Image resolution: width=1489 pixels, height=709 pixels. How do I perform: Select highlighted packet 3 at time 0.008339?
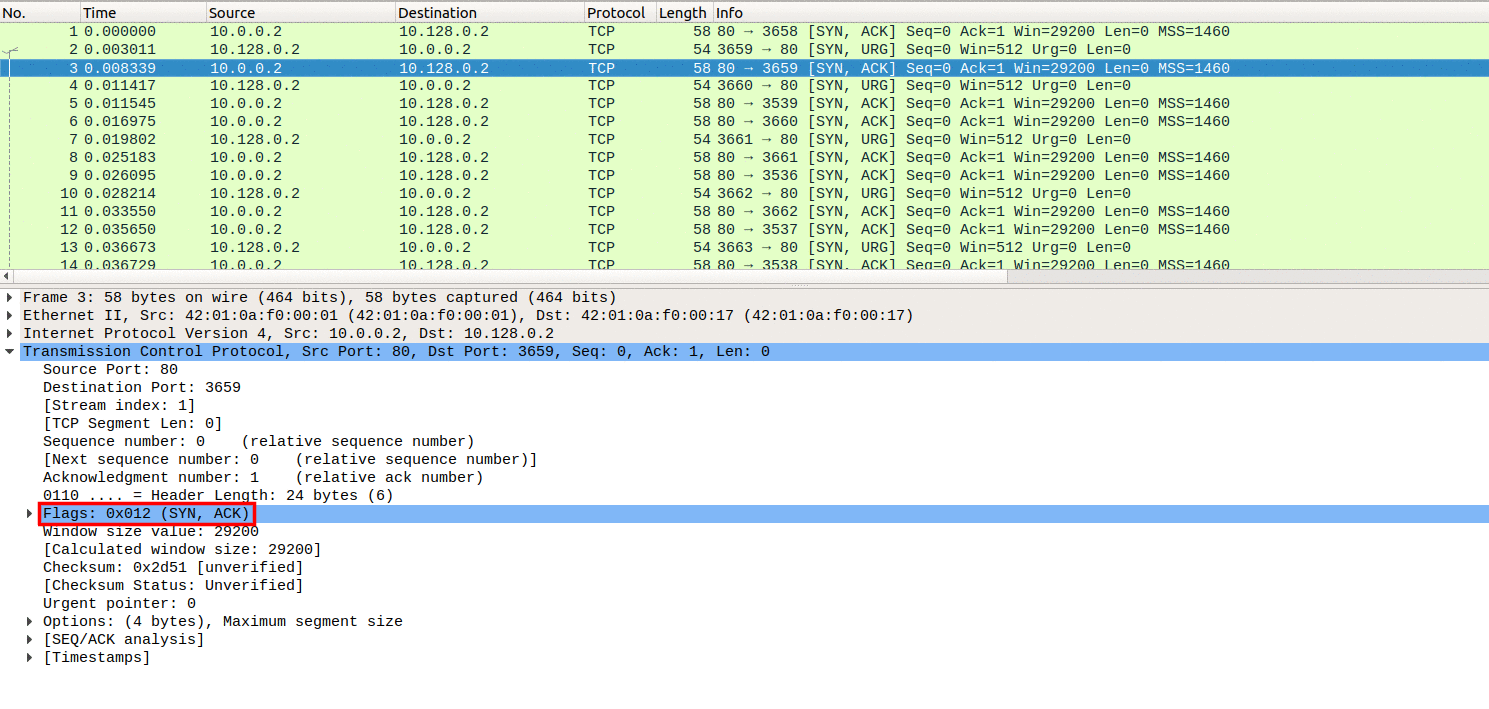pyautogui.click(x=744, y=68)
